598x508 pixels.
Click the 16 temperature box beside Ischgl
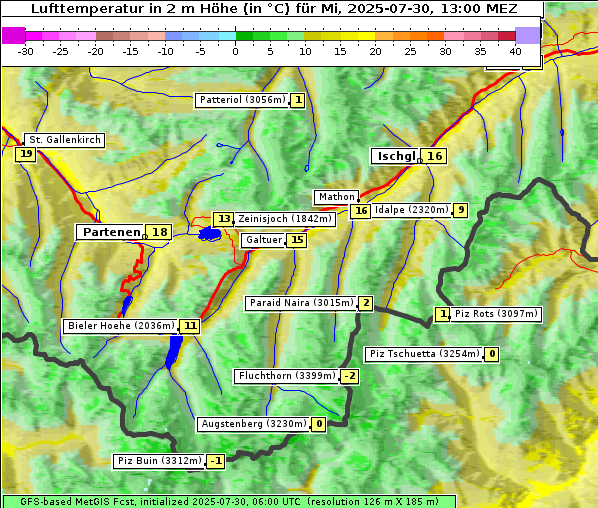coord(434,156)
